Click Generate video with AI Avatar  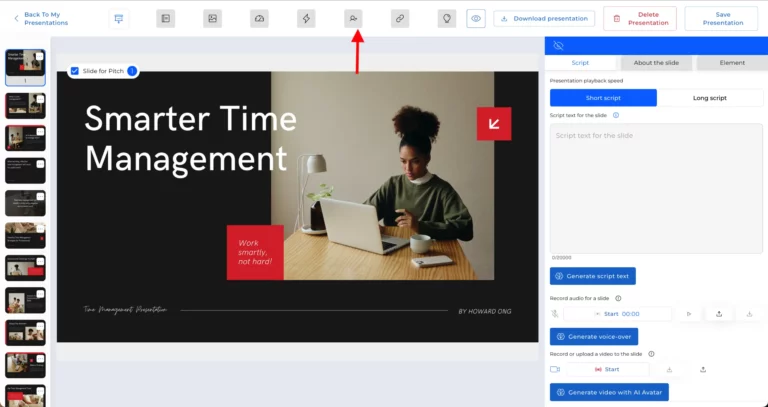pos(609,392)
